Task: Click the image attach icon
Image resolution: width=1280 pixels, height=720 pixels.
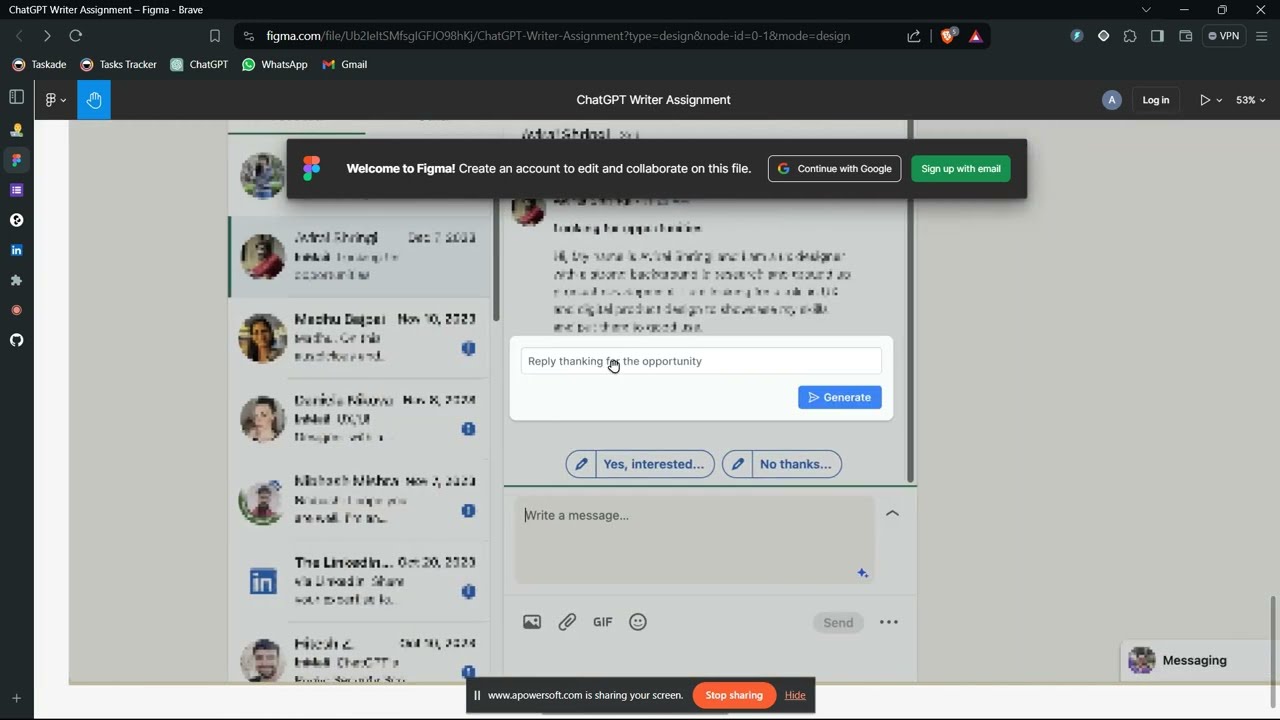Action: pos(532,622)
